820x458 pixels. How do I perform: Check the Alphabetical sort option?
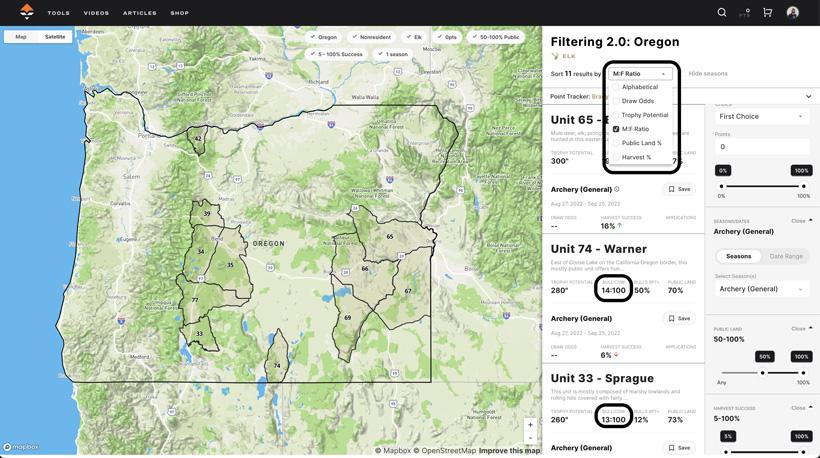click(616, 87)
